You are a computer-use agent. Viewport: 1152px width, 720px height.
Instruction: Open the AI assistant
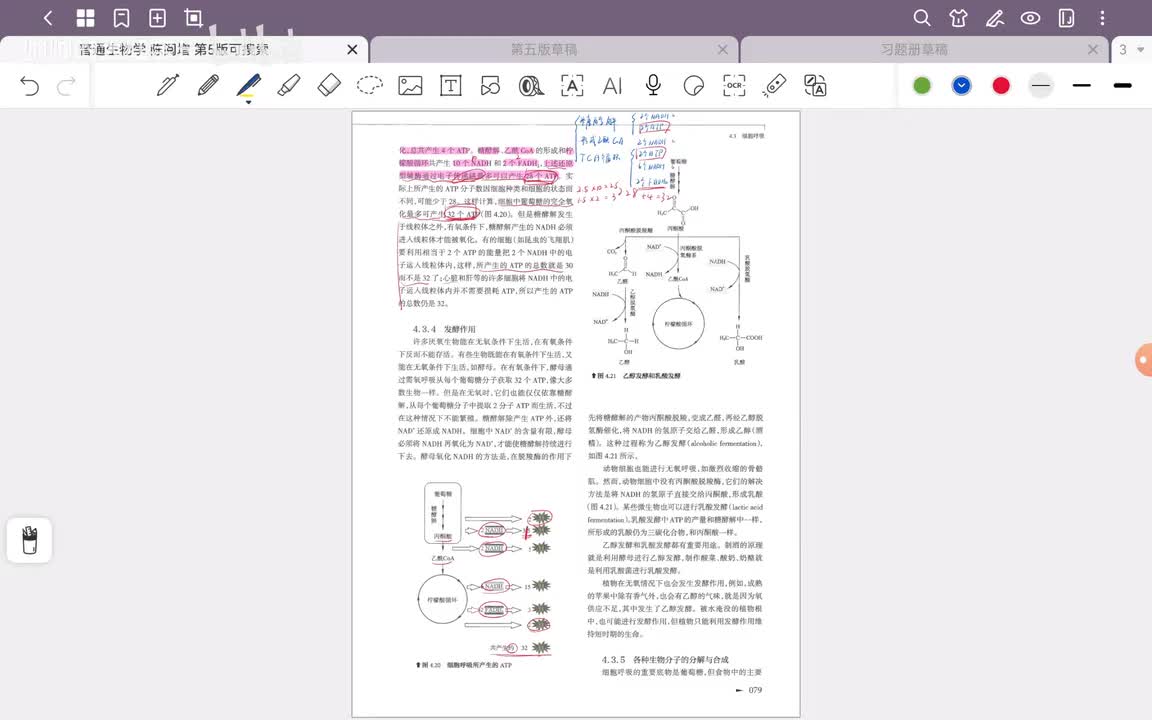[x=612, y=85]
